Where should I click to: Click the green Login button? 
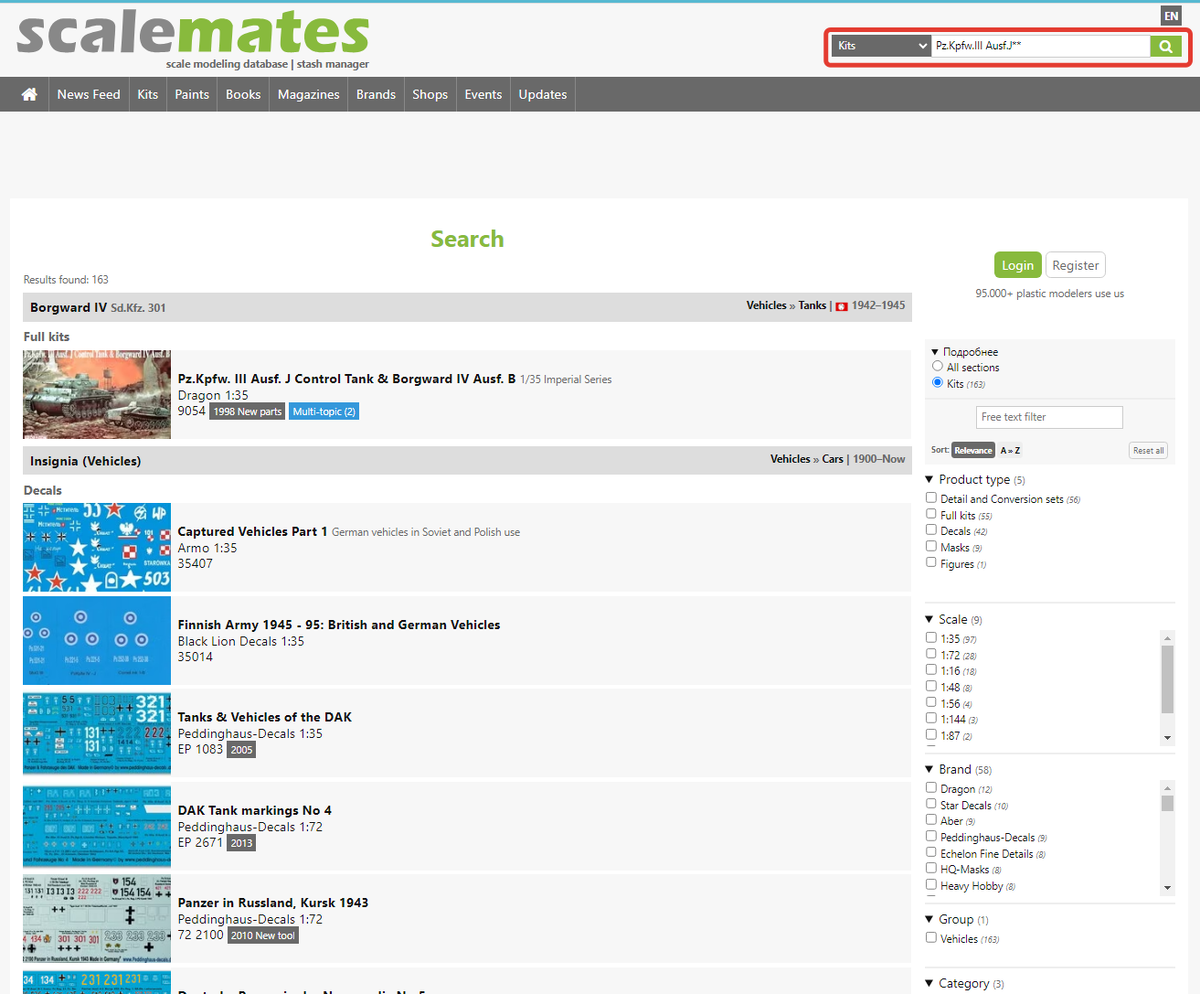[x=1018, y=265]
